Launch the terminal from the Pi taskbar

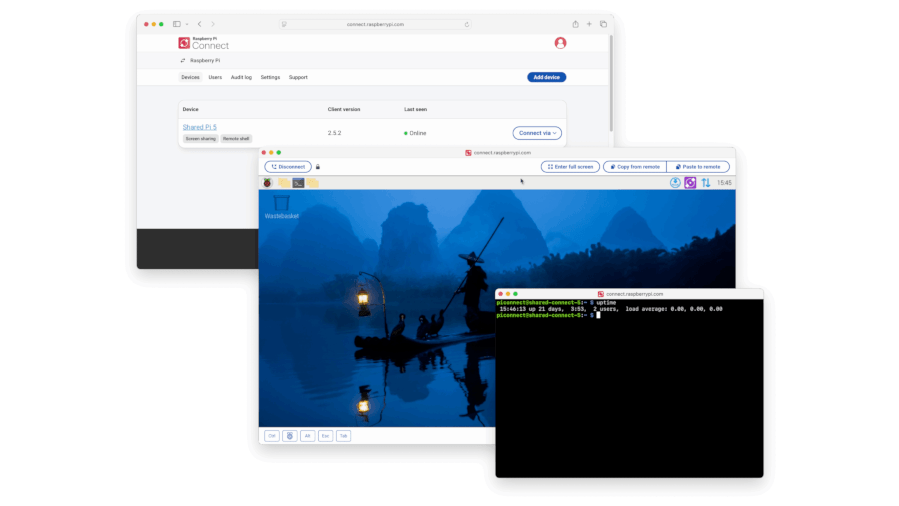coord(298,183)
